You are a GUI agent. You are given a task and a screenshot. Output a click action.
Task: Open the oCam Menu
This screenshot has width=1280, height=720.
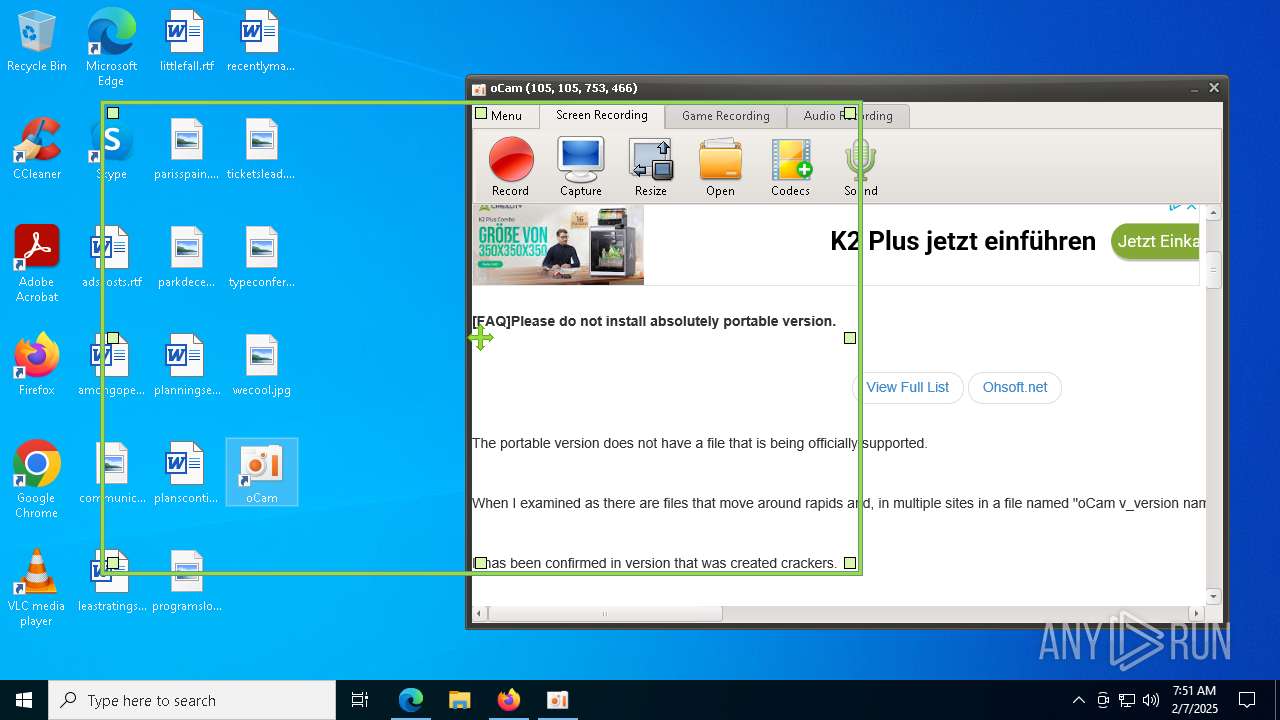point(506,116)
